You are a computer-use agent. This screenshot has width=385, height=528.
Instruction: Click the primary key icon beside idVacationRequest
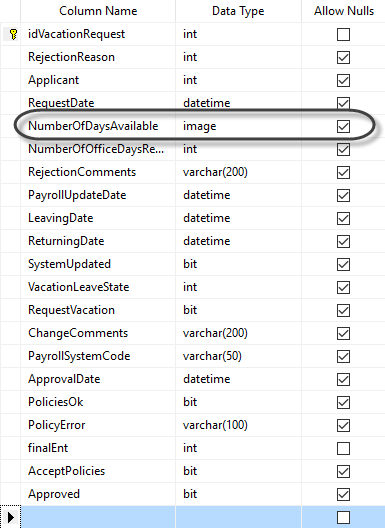(x=13, y=34)
